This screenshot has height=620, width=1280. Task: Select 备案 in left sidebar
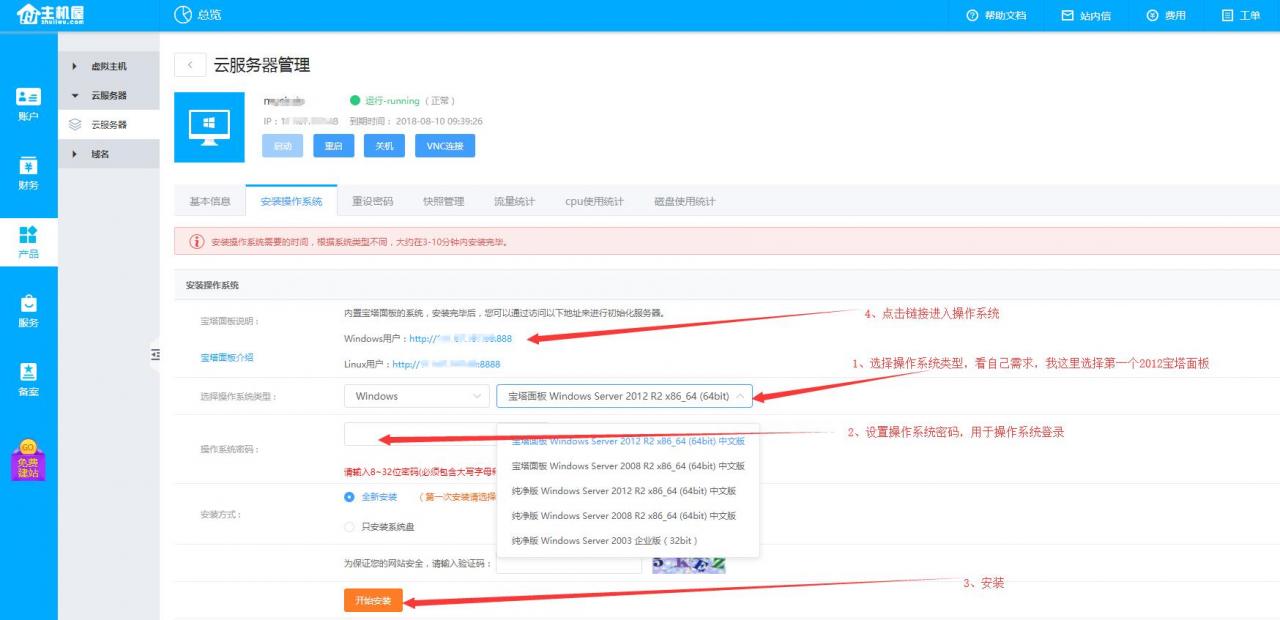click(x=28, y=380)
